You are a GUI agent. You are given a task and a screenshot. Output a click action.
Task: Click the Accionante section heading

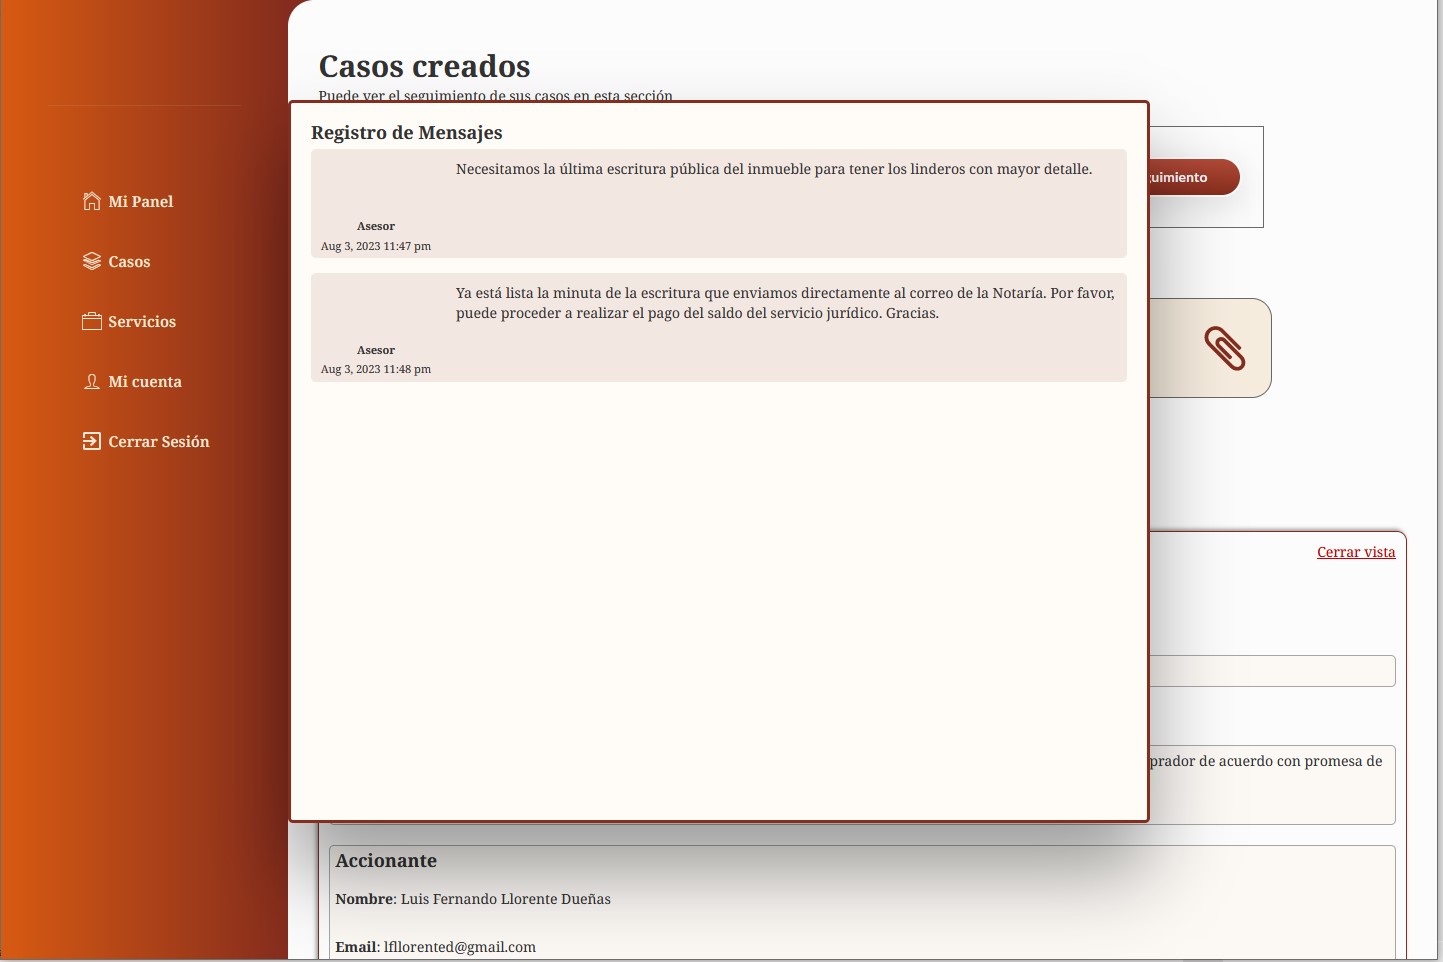(x=386, y=861)
